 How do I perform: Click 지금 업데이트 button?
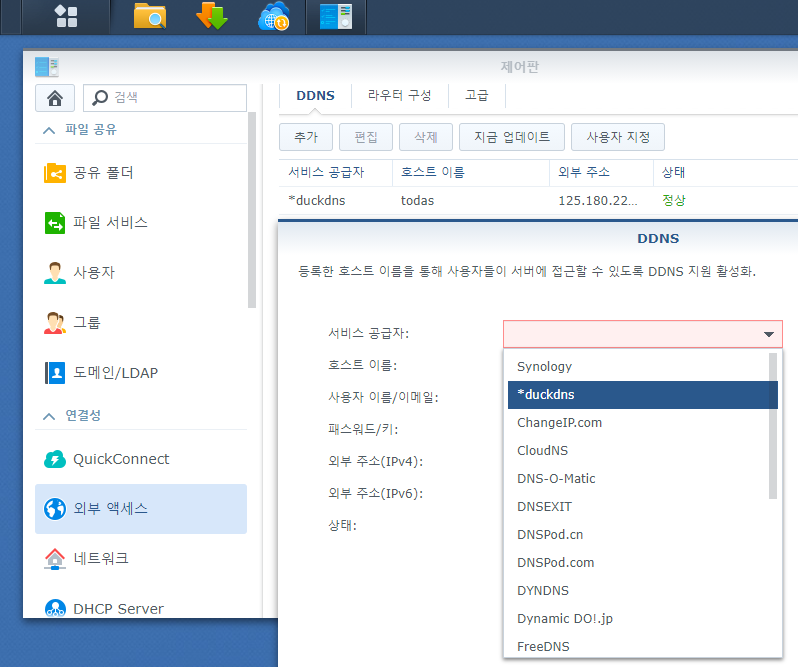[512, 137]
